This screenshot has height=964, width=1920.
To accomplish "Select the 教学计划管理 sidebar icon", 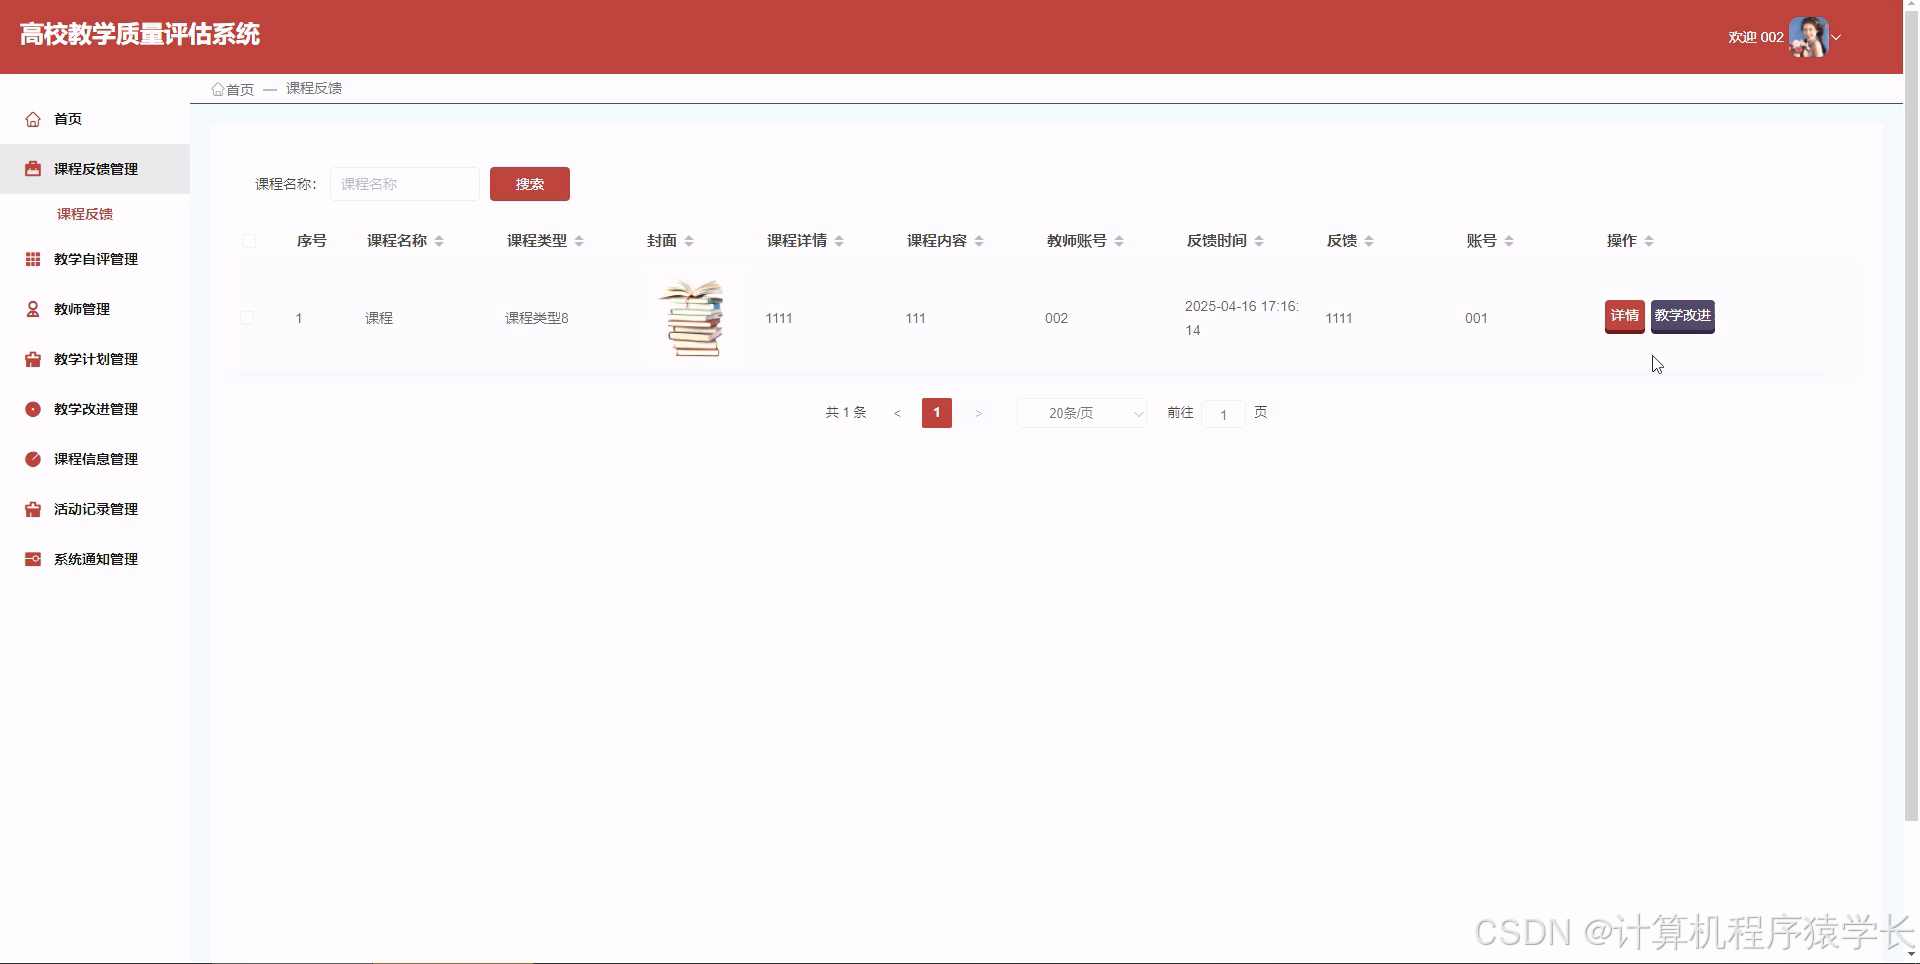I will (31, 359).
